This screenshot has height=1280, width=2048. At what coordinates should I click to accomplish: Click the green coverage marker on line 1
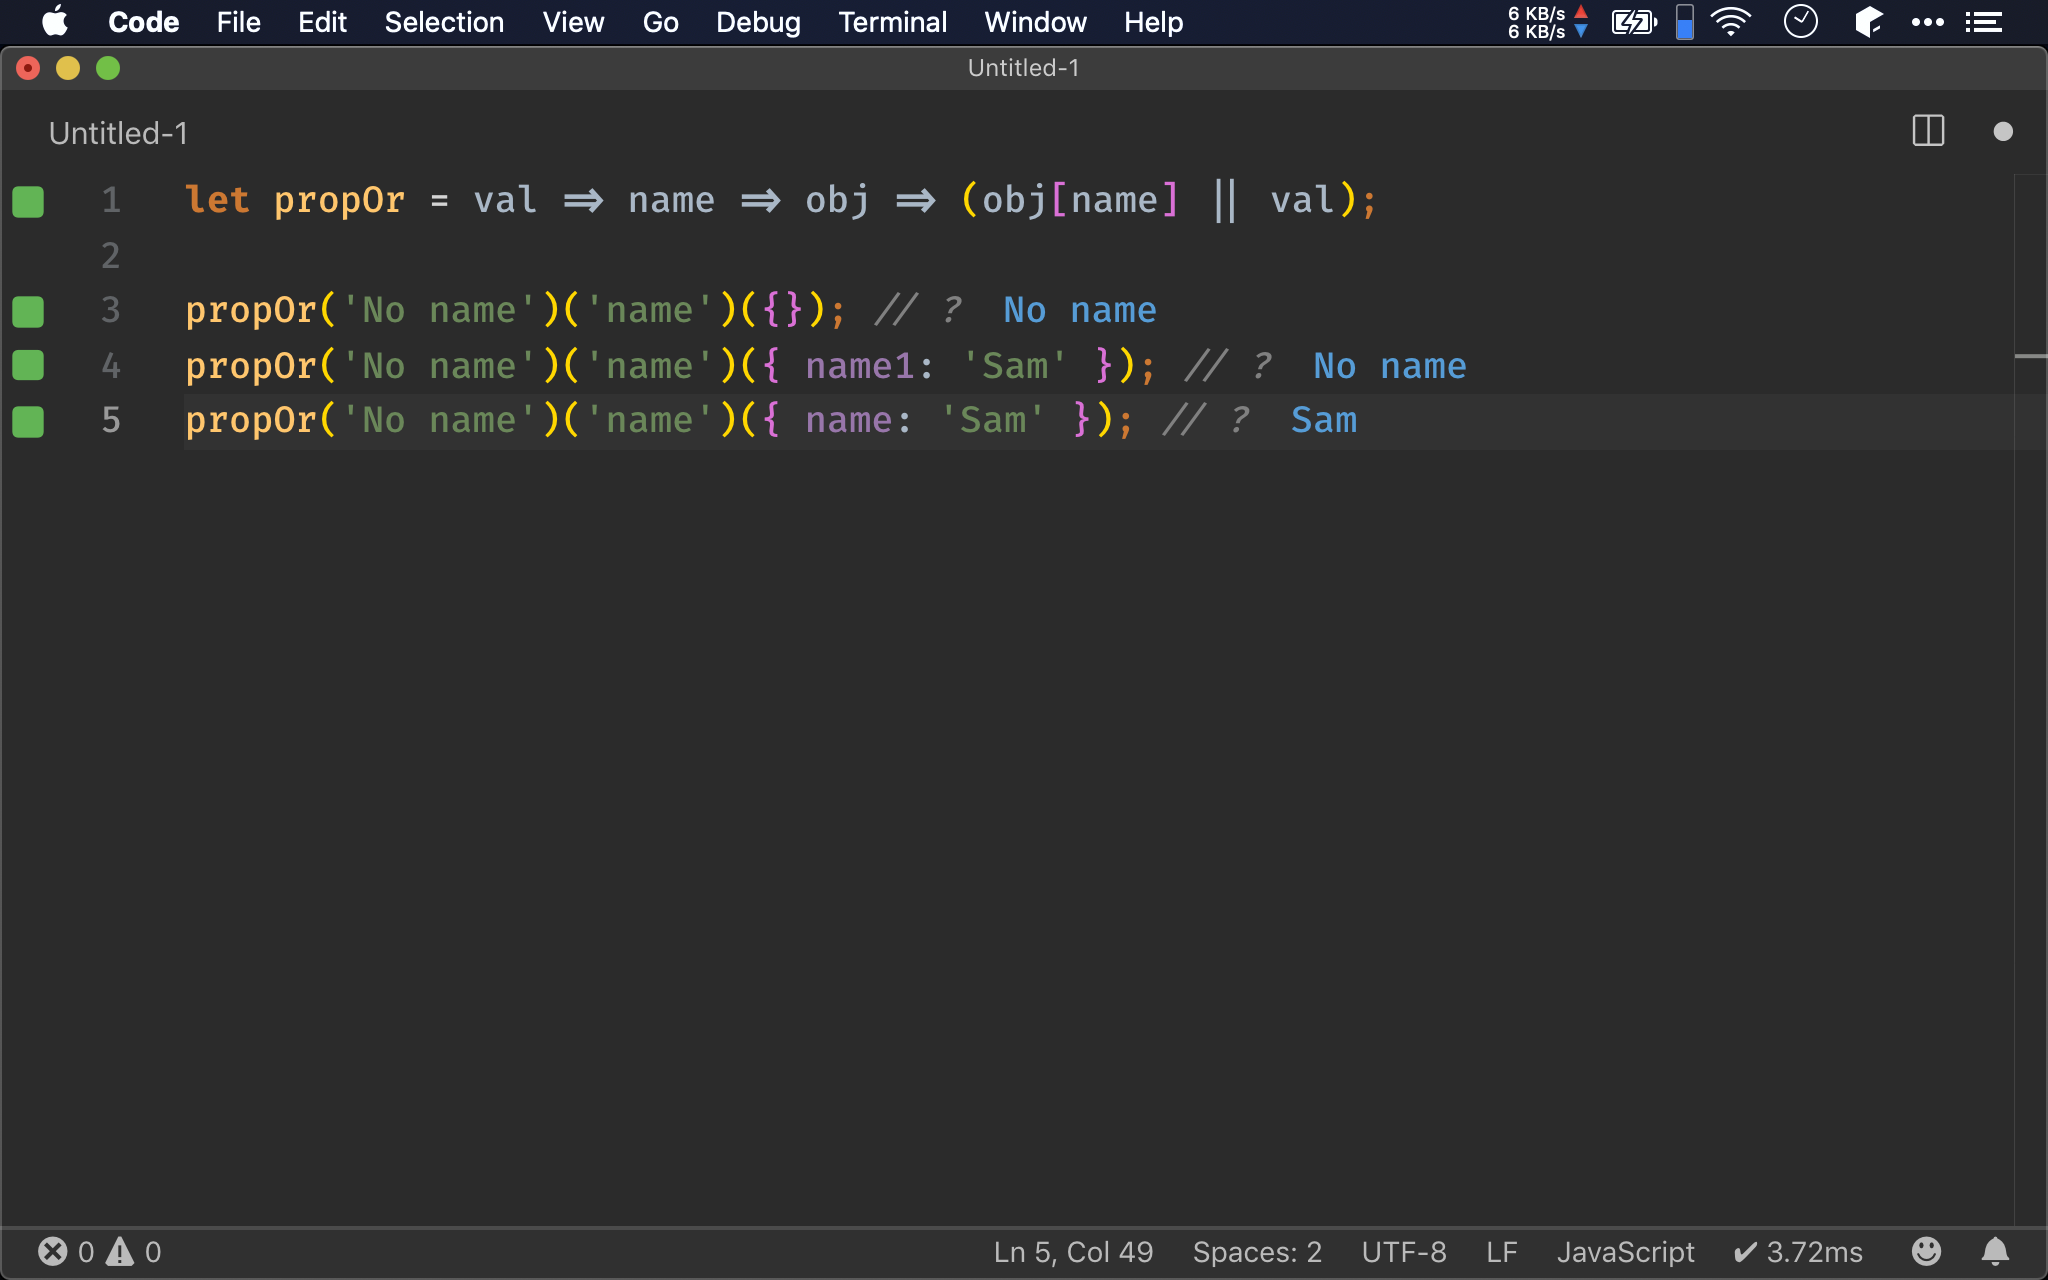click(28, 201)
